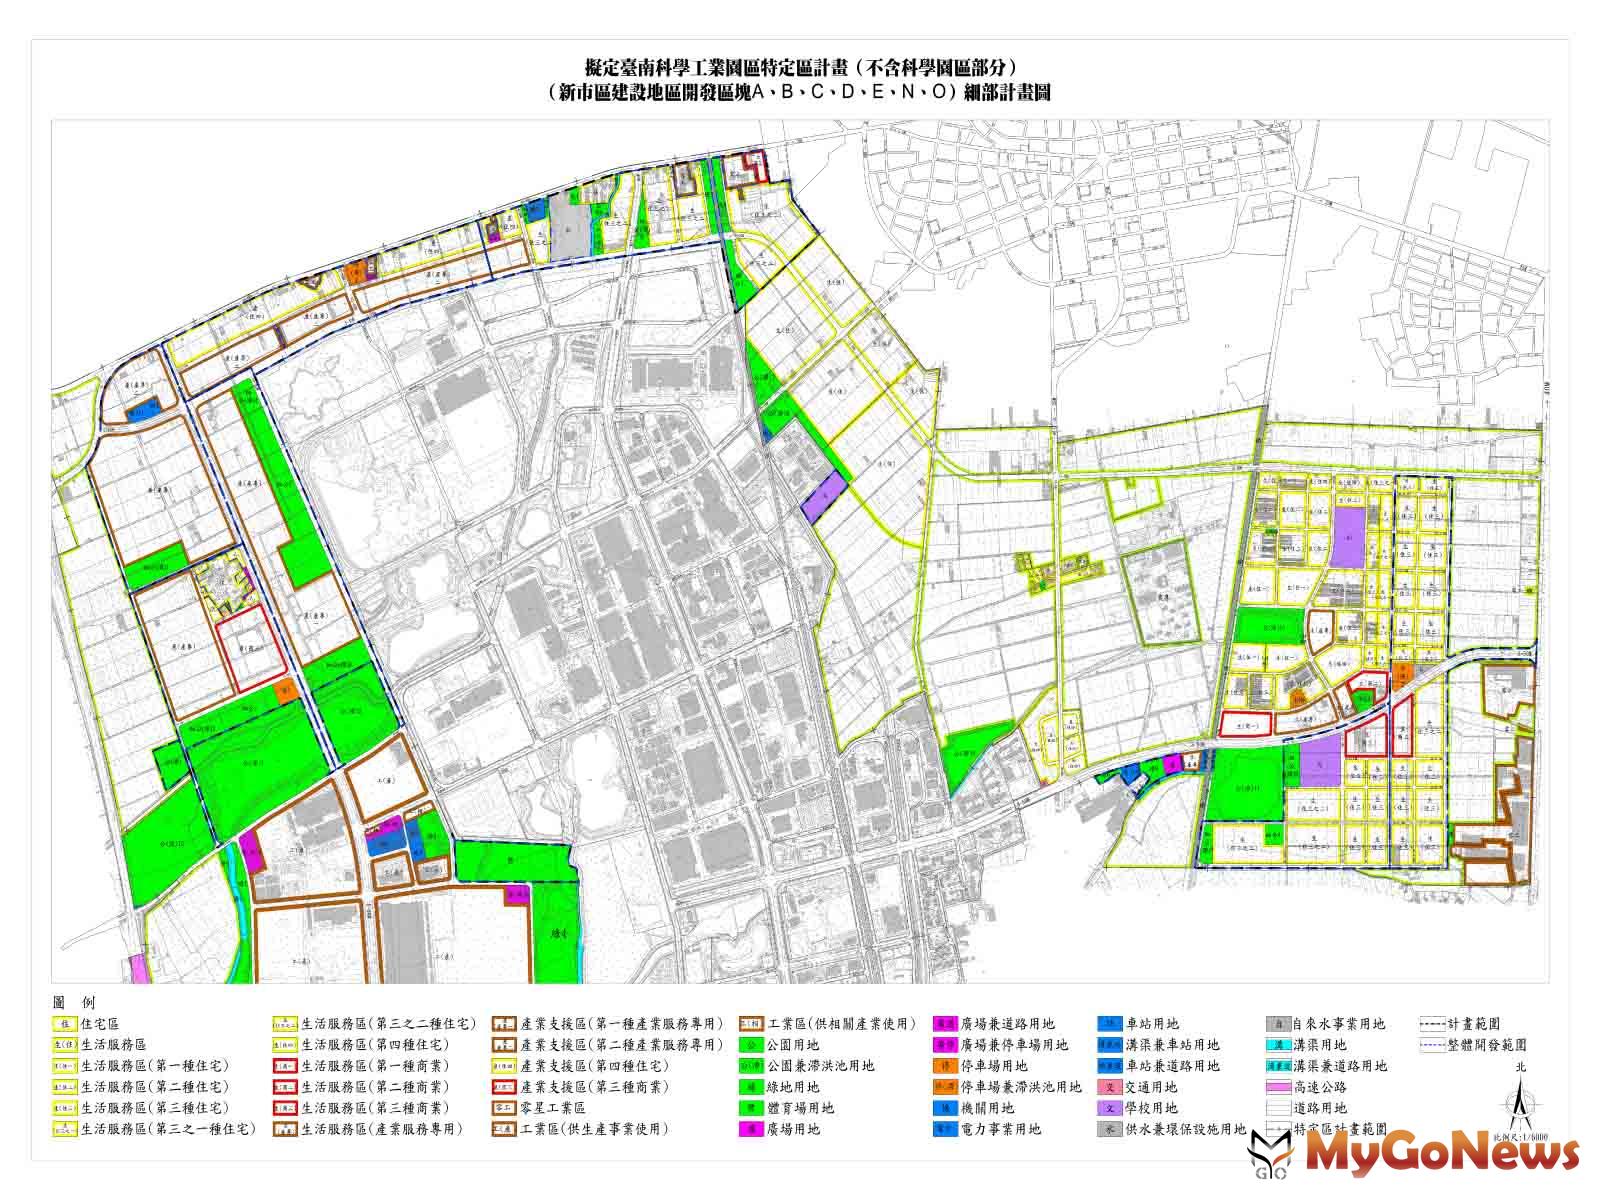Viewport: 1600px width, 1200px height.
Task: Click the white 道路用地 swatch
Action: click(1278, 1108)
